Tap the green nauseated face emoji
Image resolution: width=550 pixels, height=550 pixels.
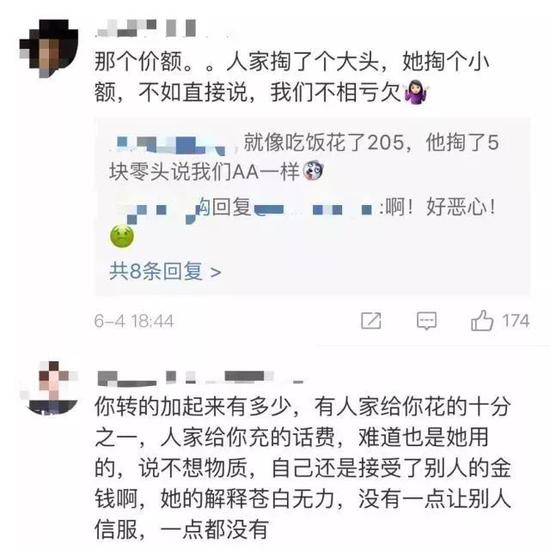click(x=122, y=236)
